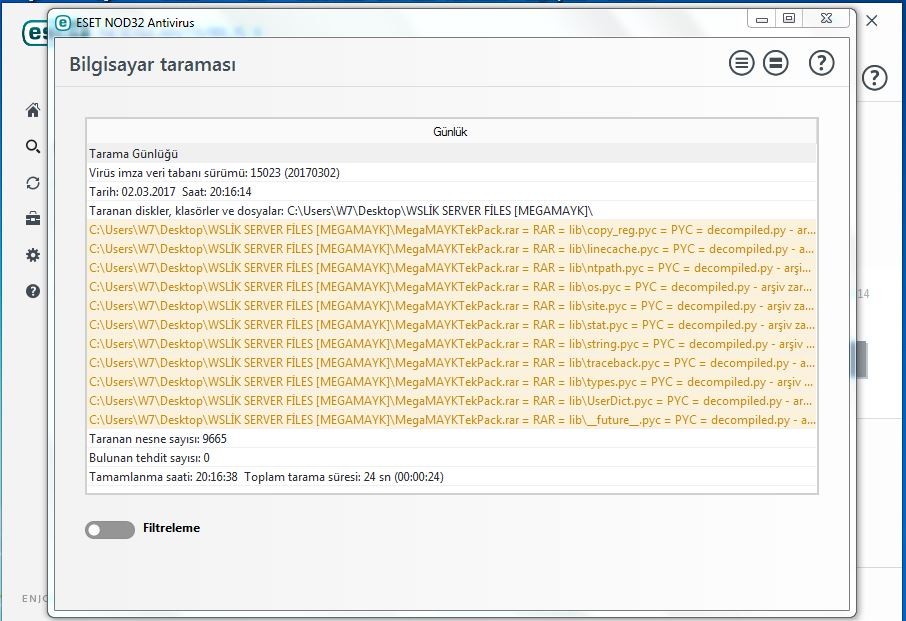Select the Taranan diskler, klasörler row
The height and width of the screenshot is (621, 906).
pos(452,211)
